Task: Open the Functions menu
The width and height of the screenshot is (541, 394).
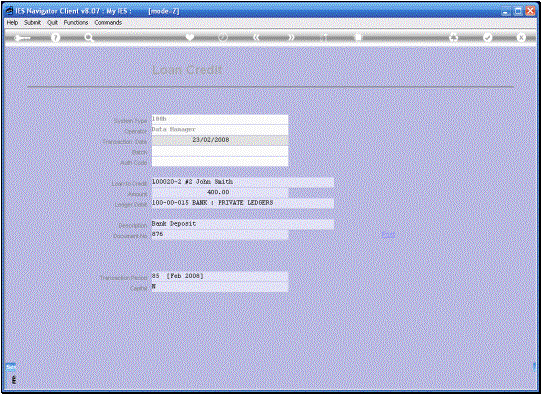Action: pos(76,22)
